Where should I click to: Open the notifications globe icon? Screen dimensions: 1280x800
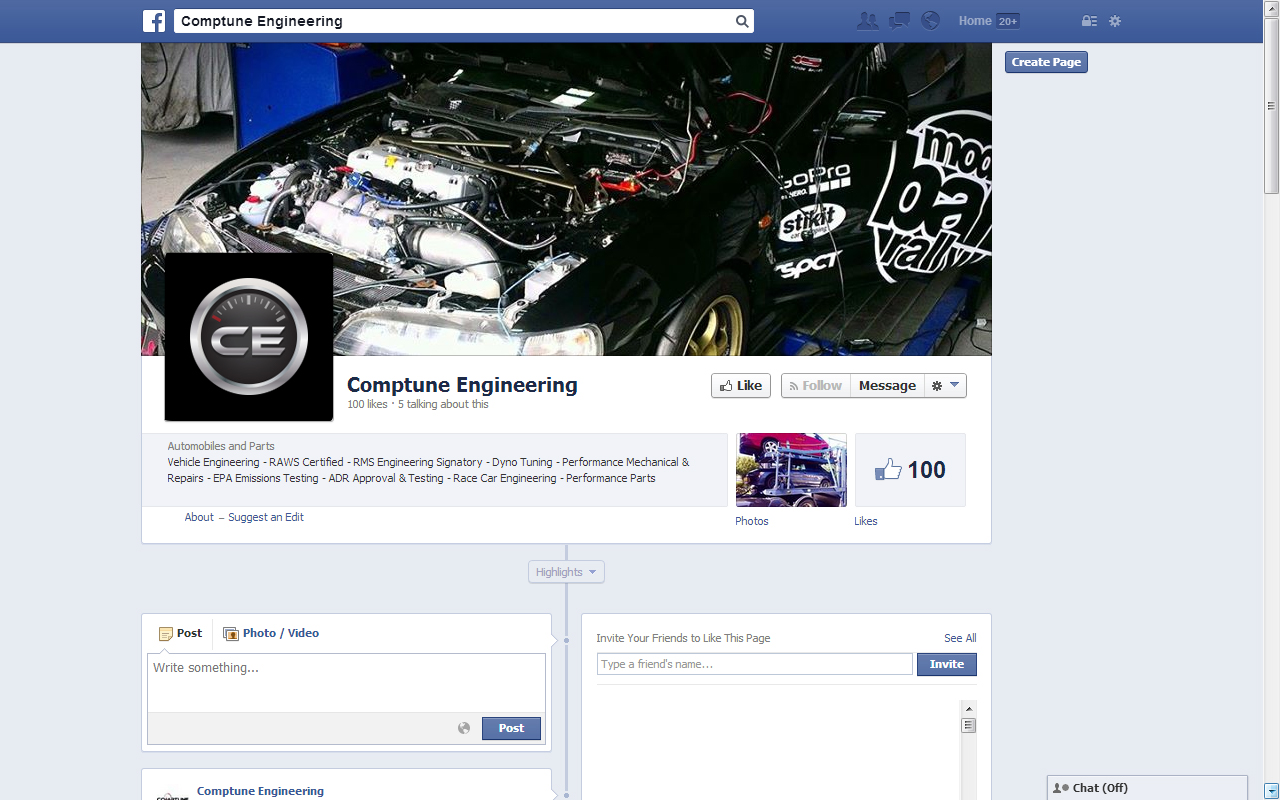pyautogui.click(x=930, y=21)
